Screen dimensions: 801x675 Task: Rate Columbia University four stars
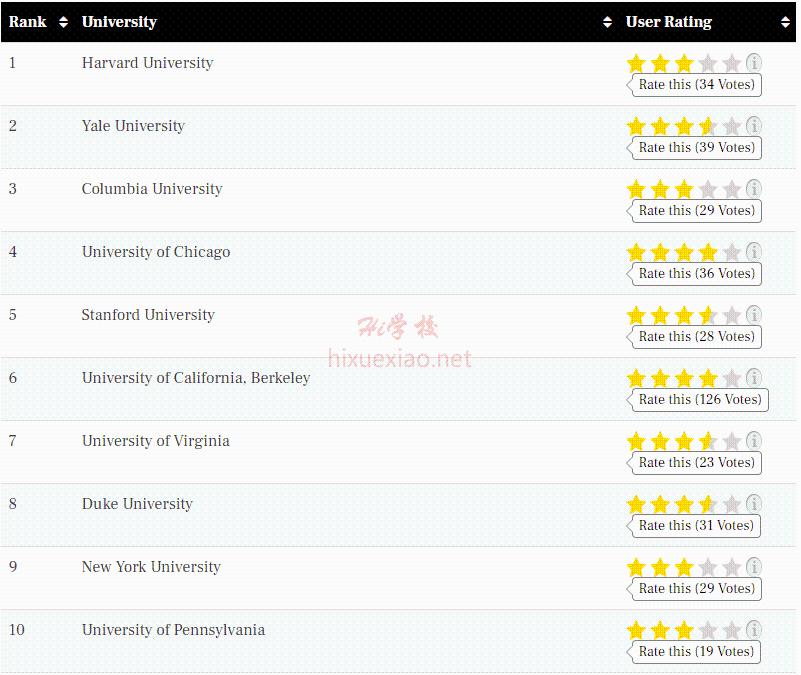tap(708, 190)
